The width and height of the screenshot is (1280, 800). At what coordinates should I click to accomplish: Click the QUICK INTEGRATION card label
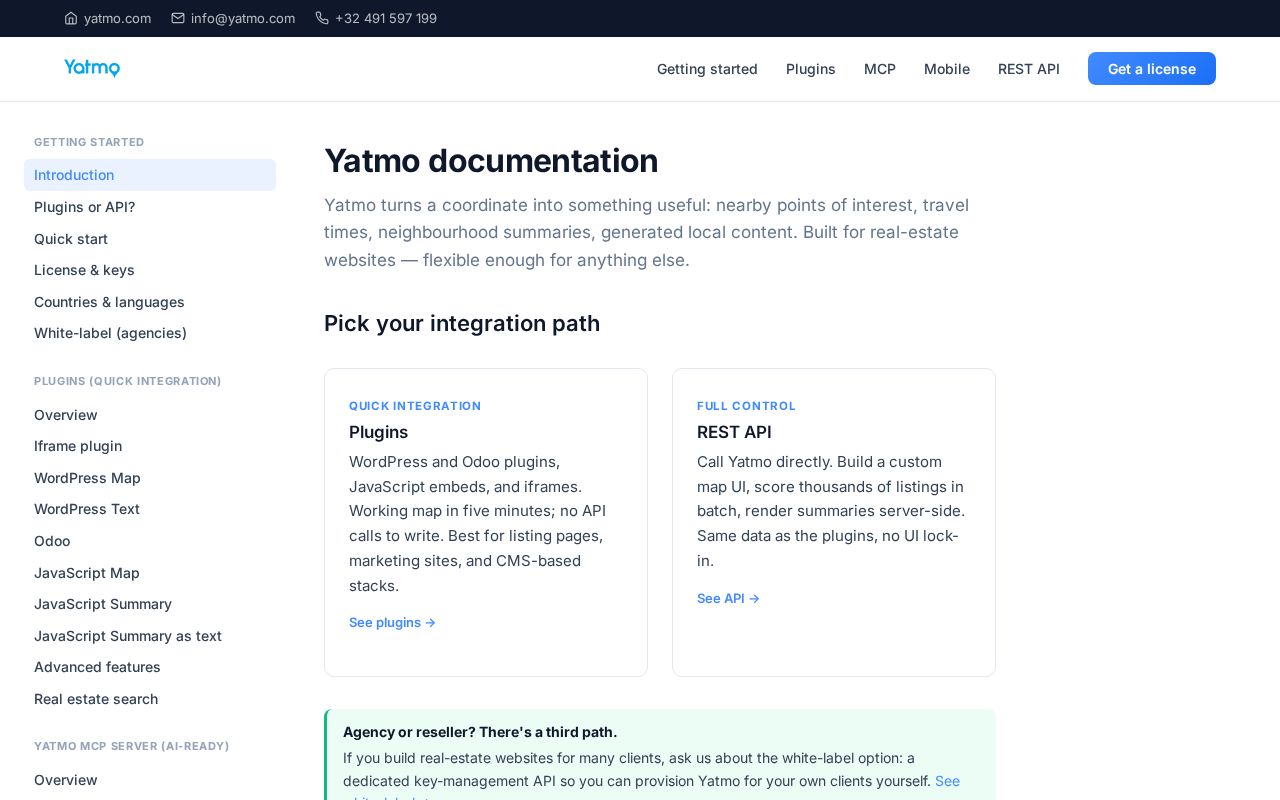[415, 406]
